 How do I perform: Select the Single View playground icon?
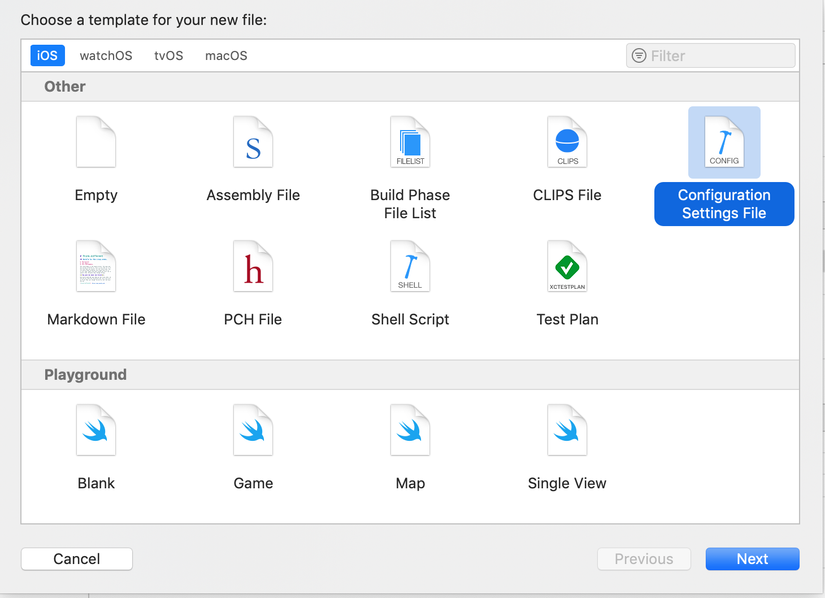pos(567,430)
